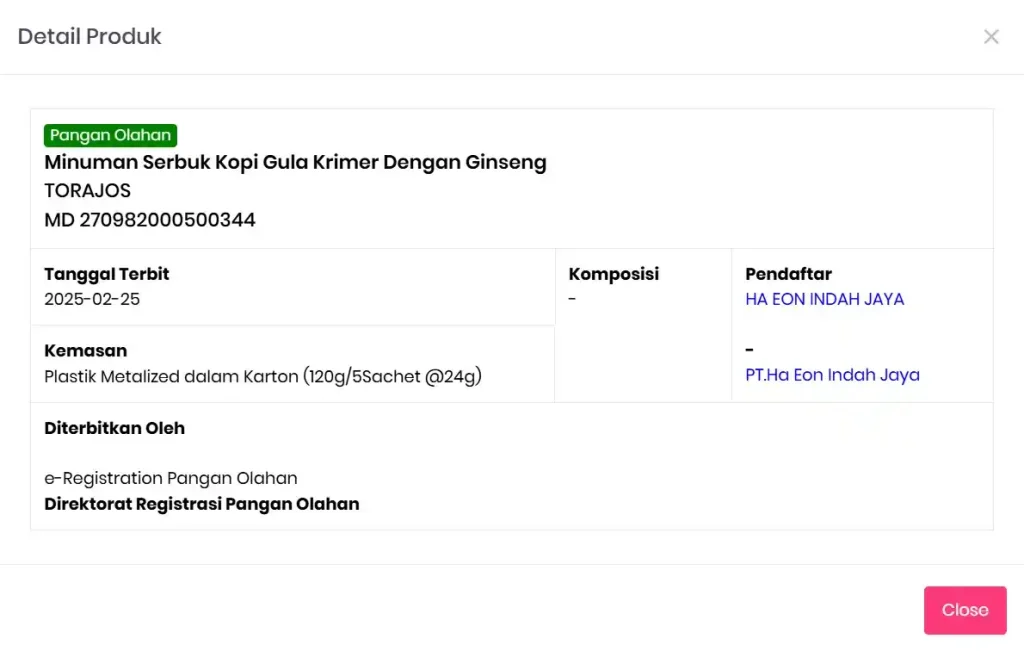Click the Pendaftar heading

(788, 274)
